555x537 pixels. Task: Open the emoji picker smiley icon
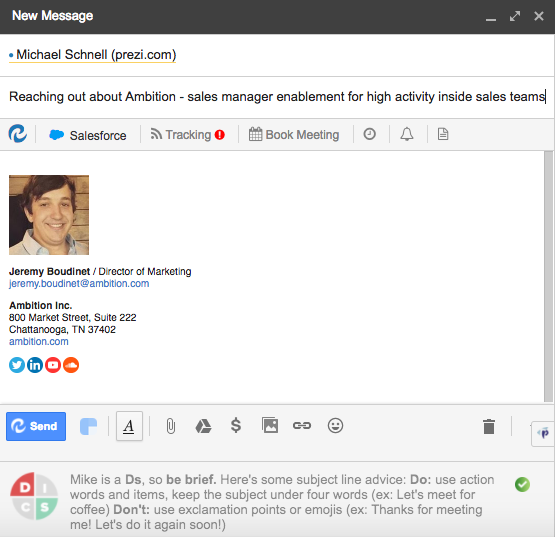tap(335, 425)
